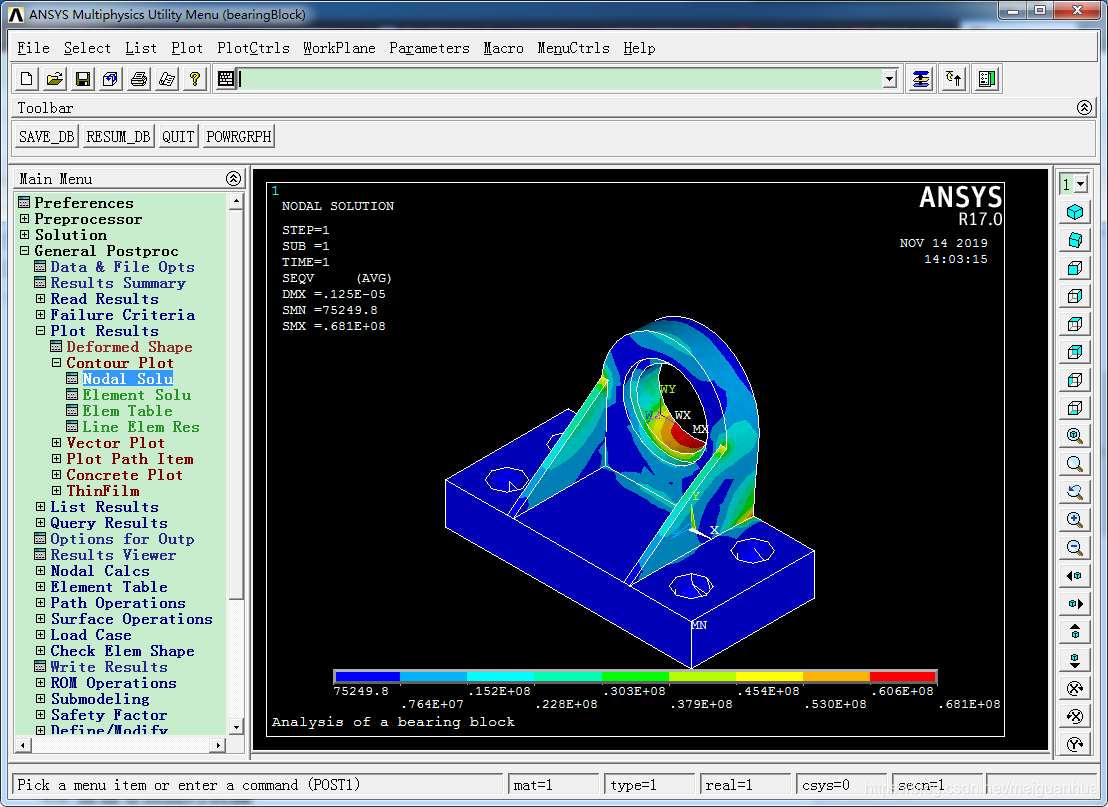Open the MenuCtrls menu
The height and width of the screenshot is (807, 1108).
[573, 48]
